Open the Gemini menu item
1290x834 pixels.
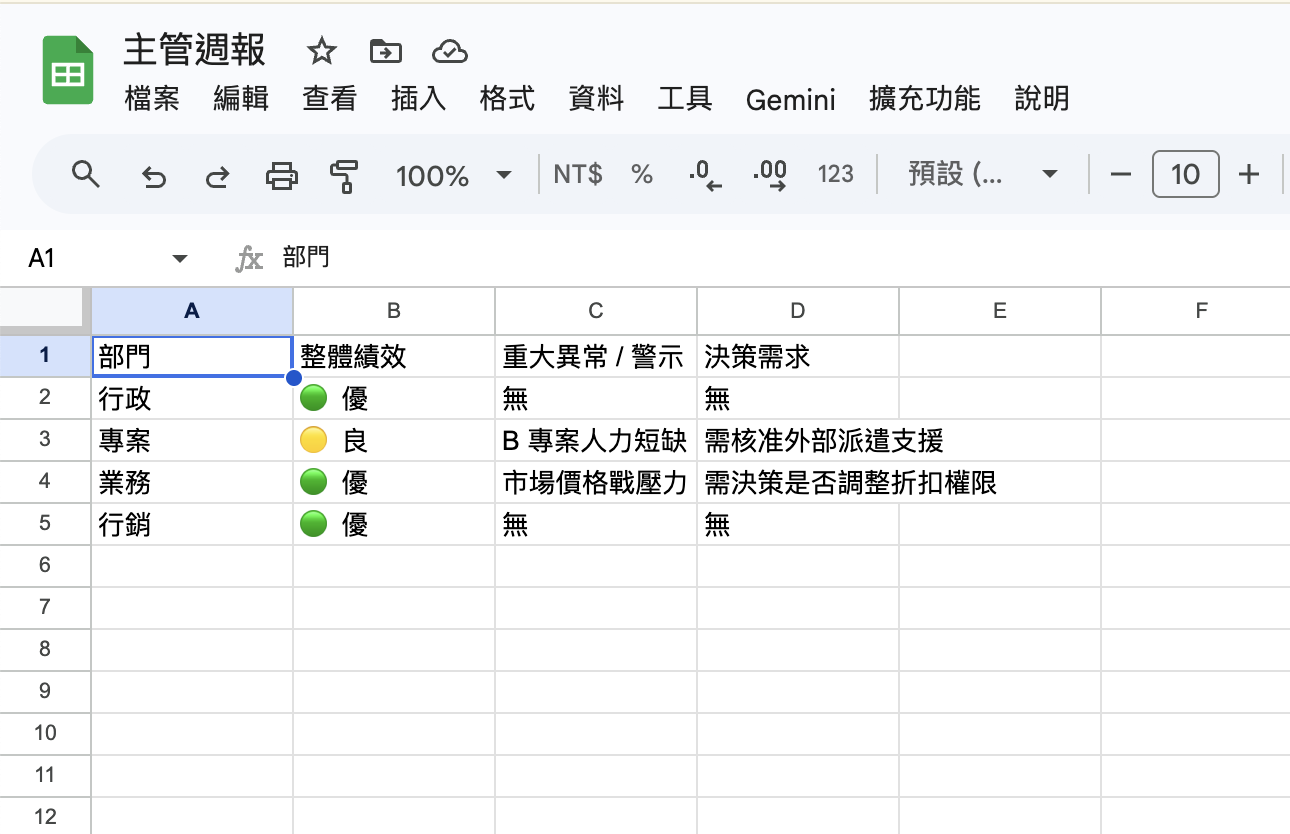pos(790,99)
